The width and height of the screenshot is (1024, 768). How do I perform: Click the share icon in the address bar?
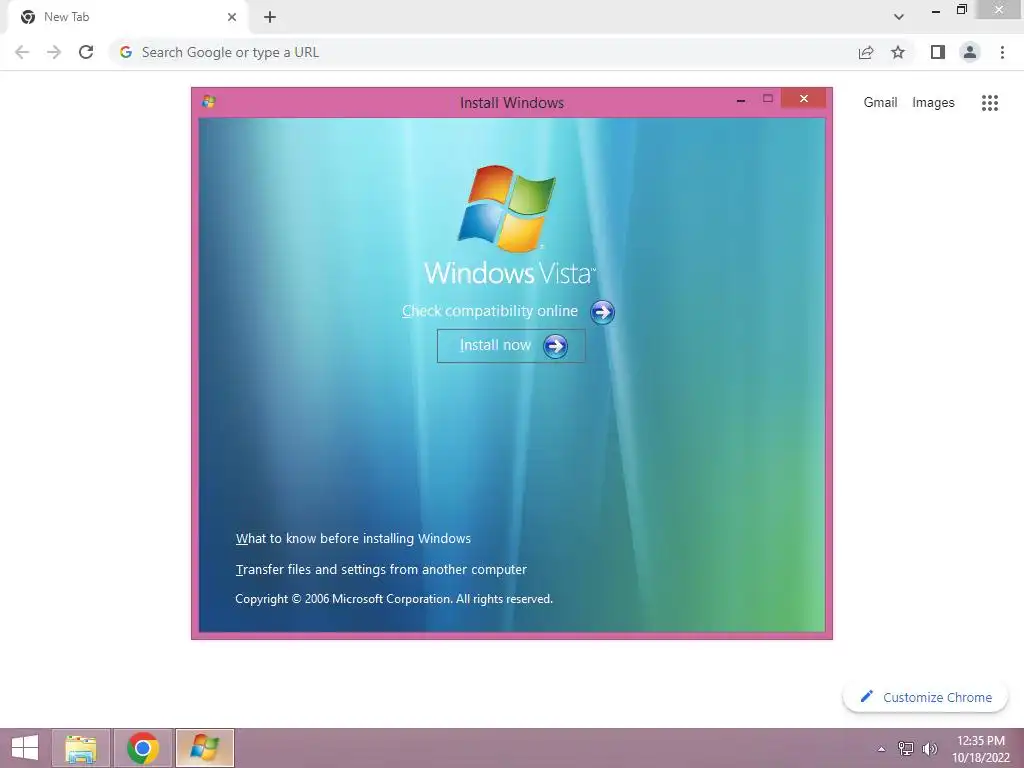pyautogui.click(x=866, y=52)
